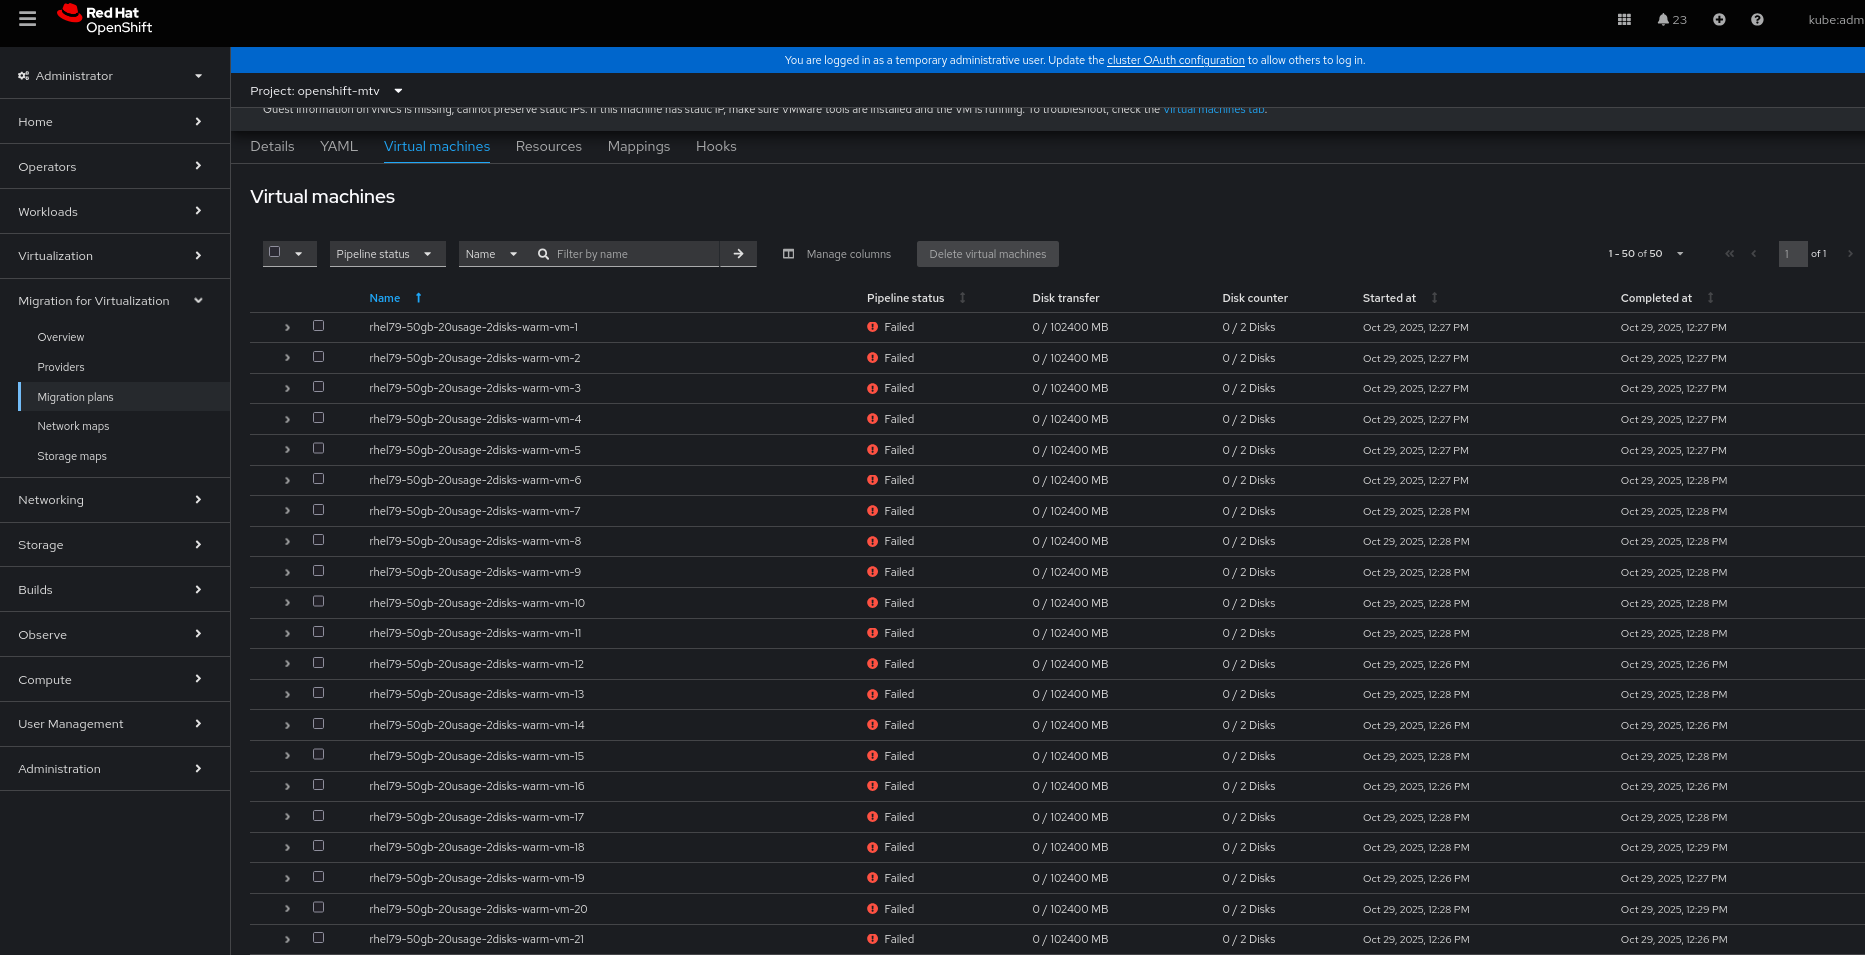
Task: Select checkbox for rhel79-50gb-20usage-2disks-warm-vm-1
Action: pyautogui.click(x=318, y=326)
